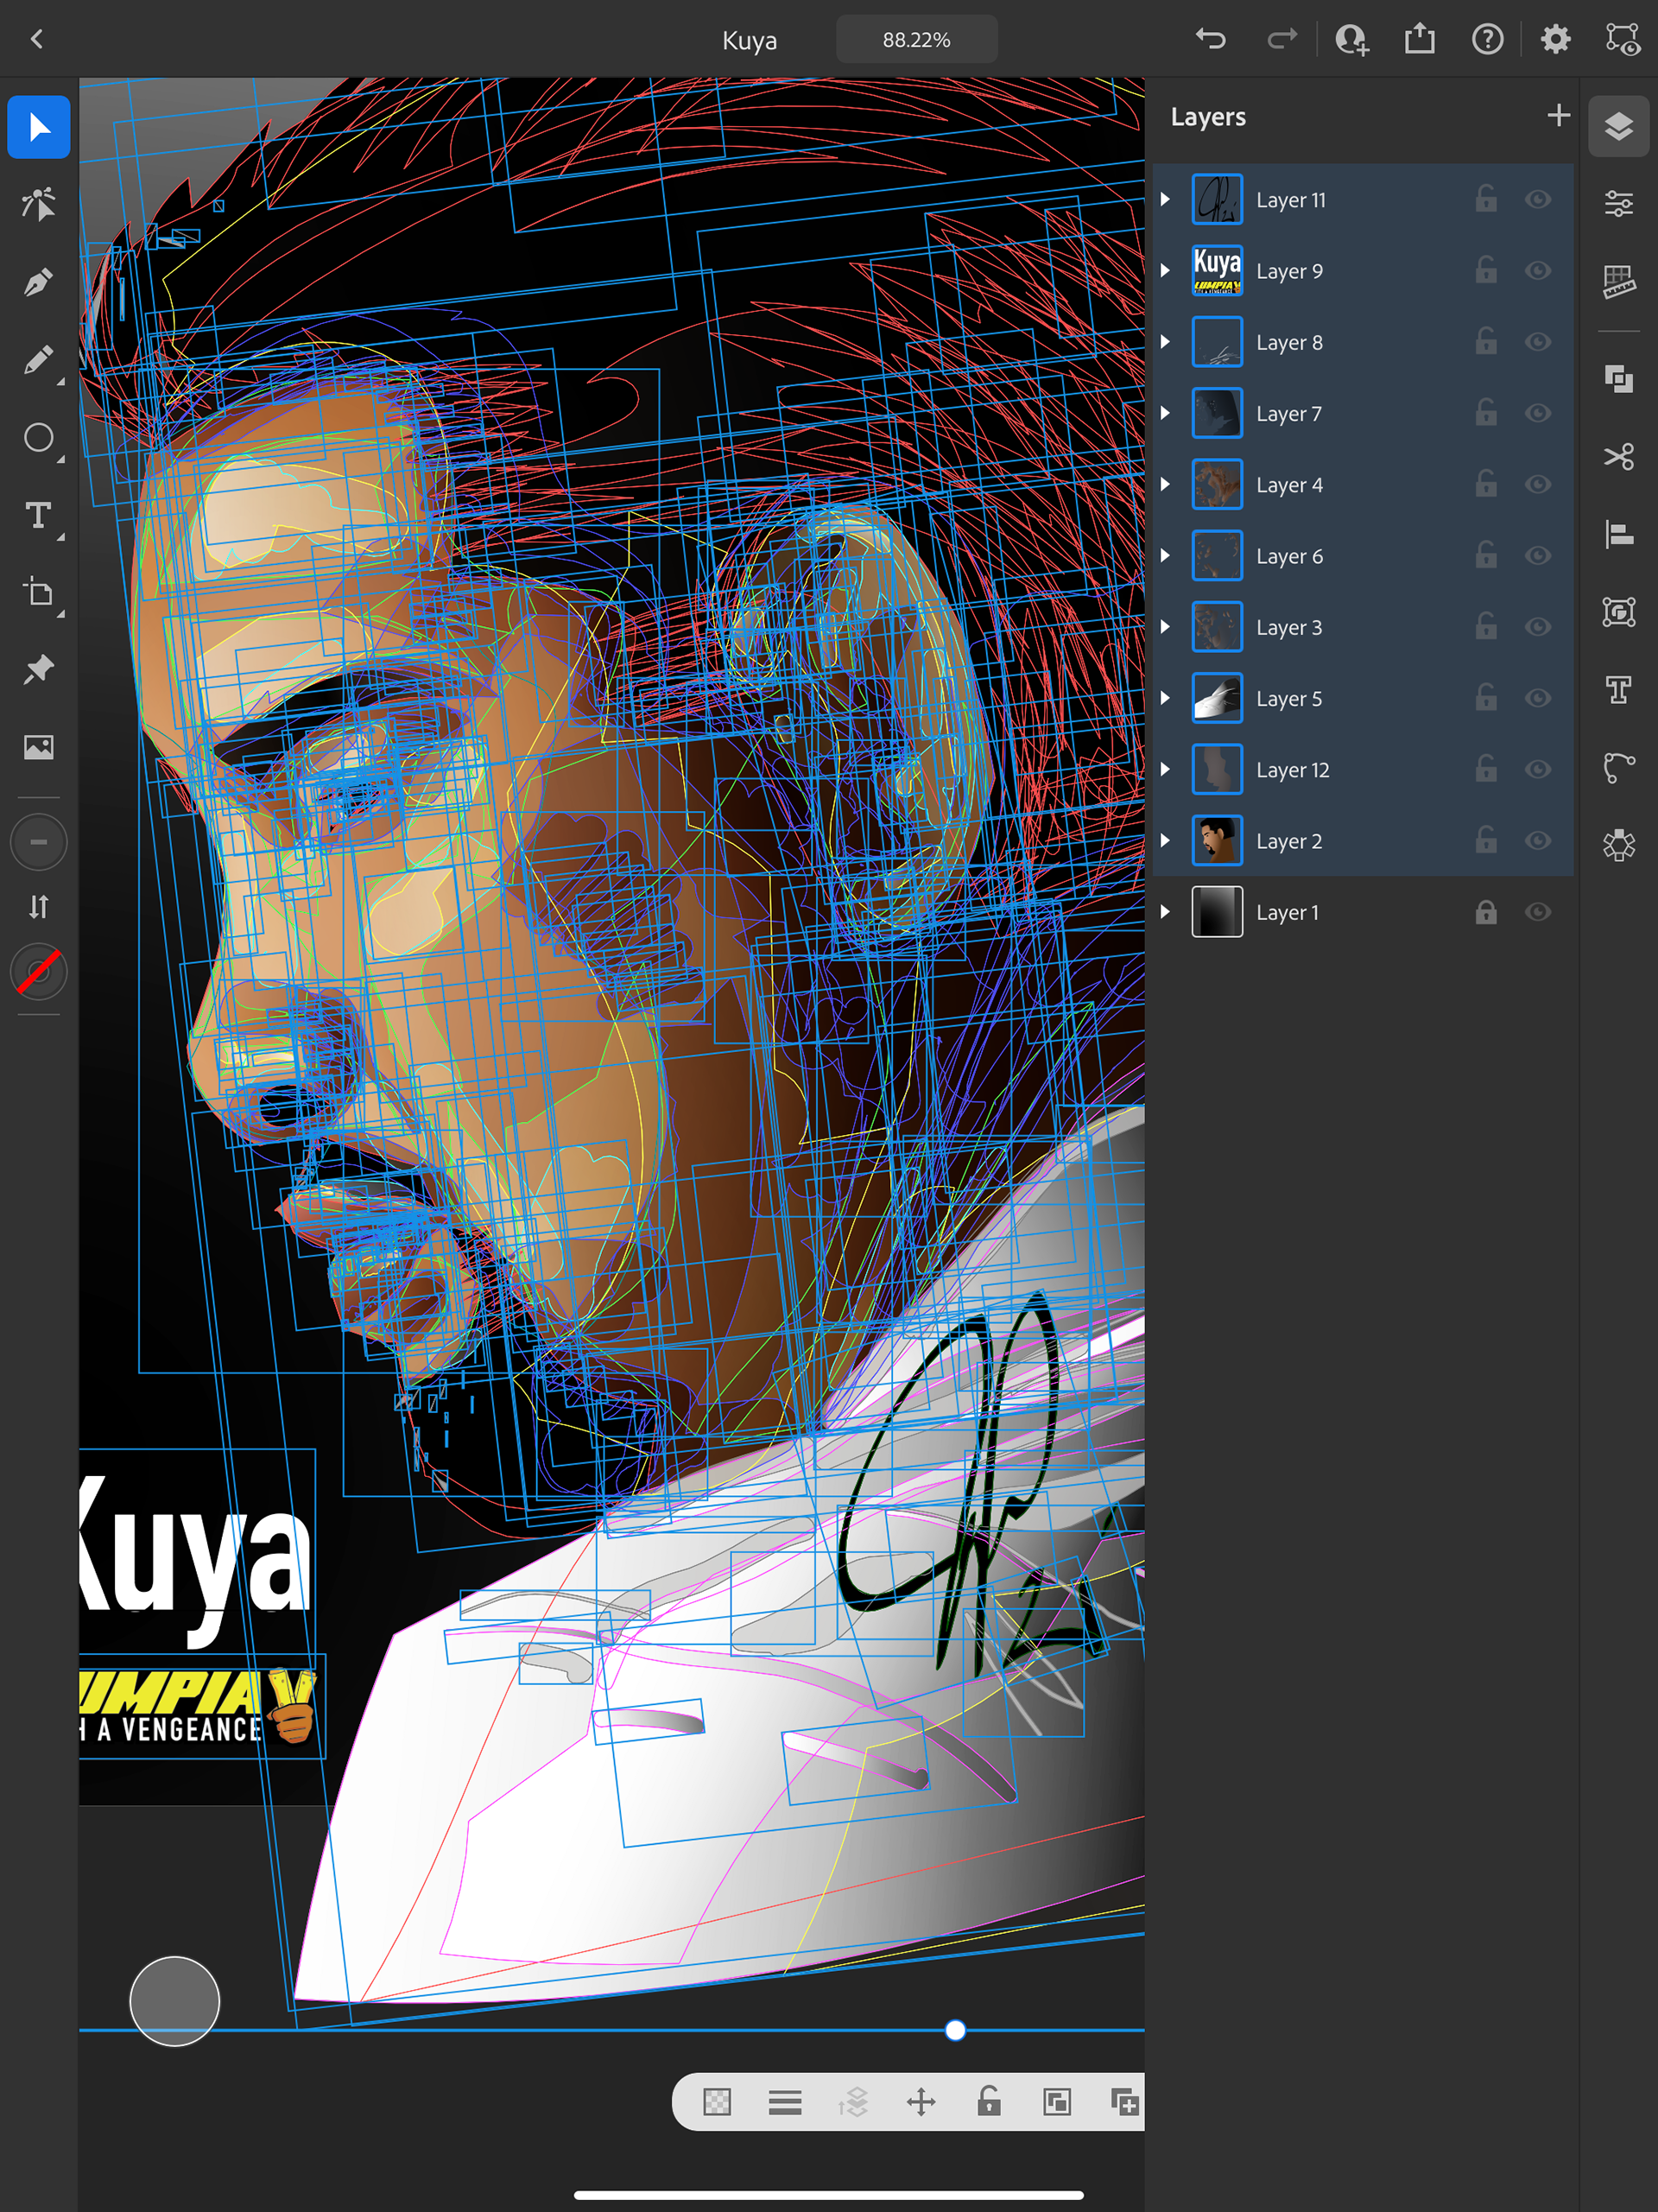The width and height of the screenshot is (1658, 2212).
Task: Unlock Layer 1
Action: pyautogui.click(x=1486, y=912)
